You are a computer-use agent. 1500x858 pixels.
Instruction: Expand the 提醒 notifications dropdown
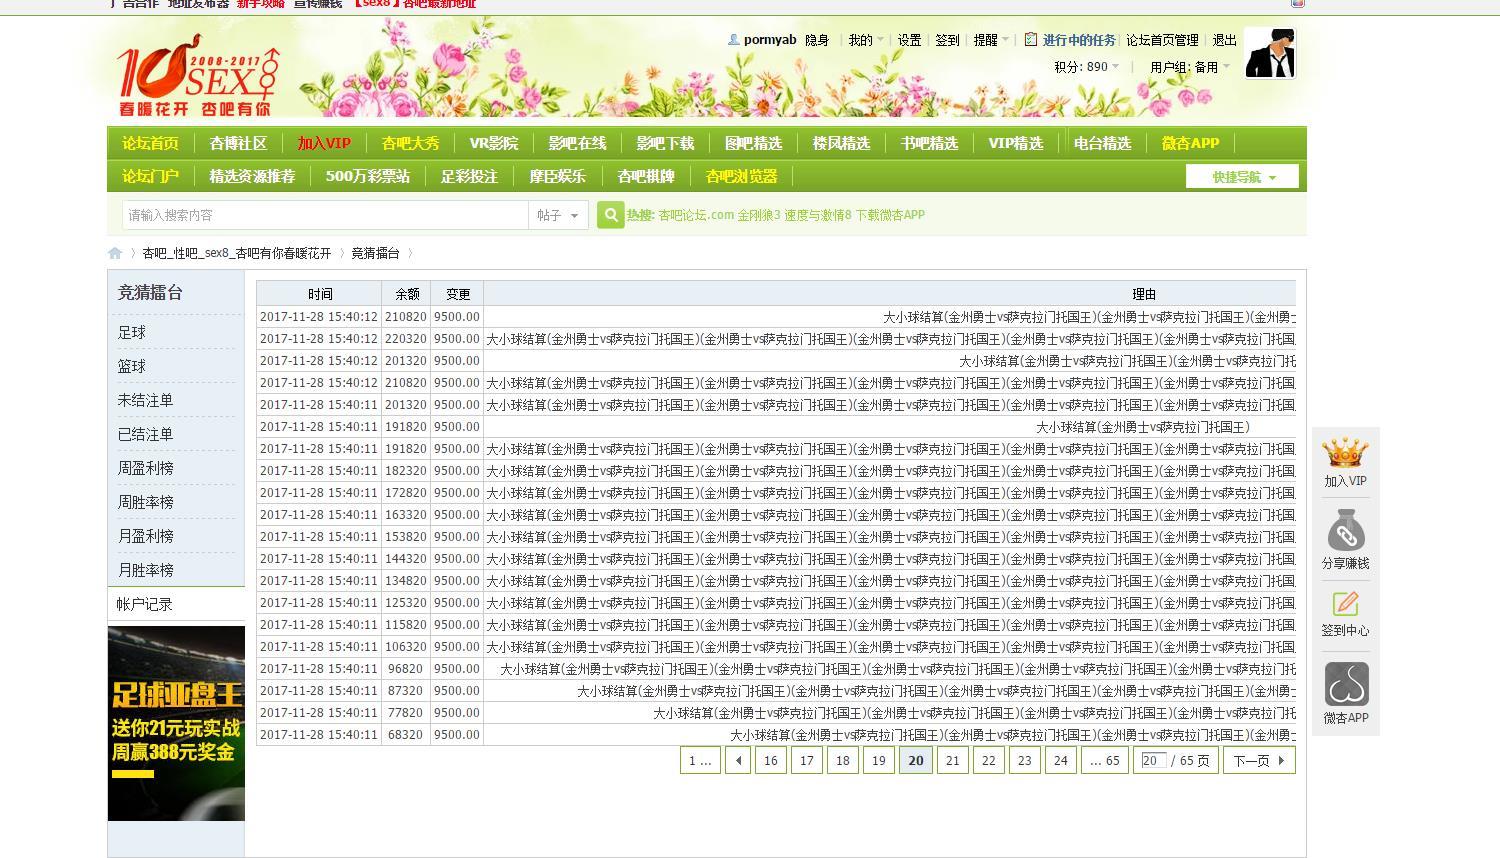pos(991,40)
